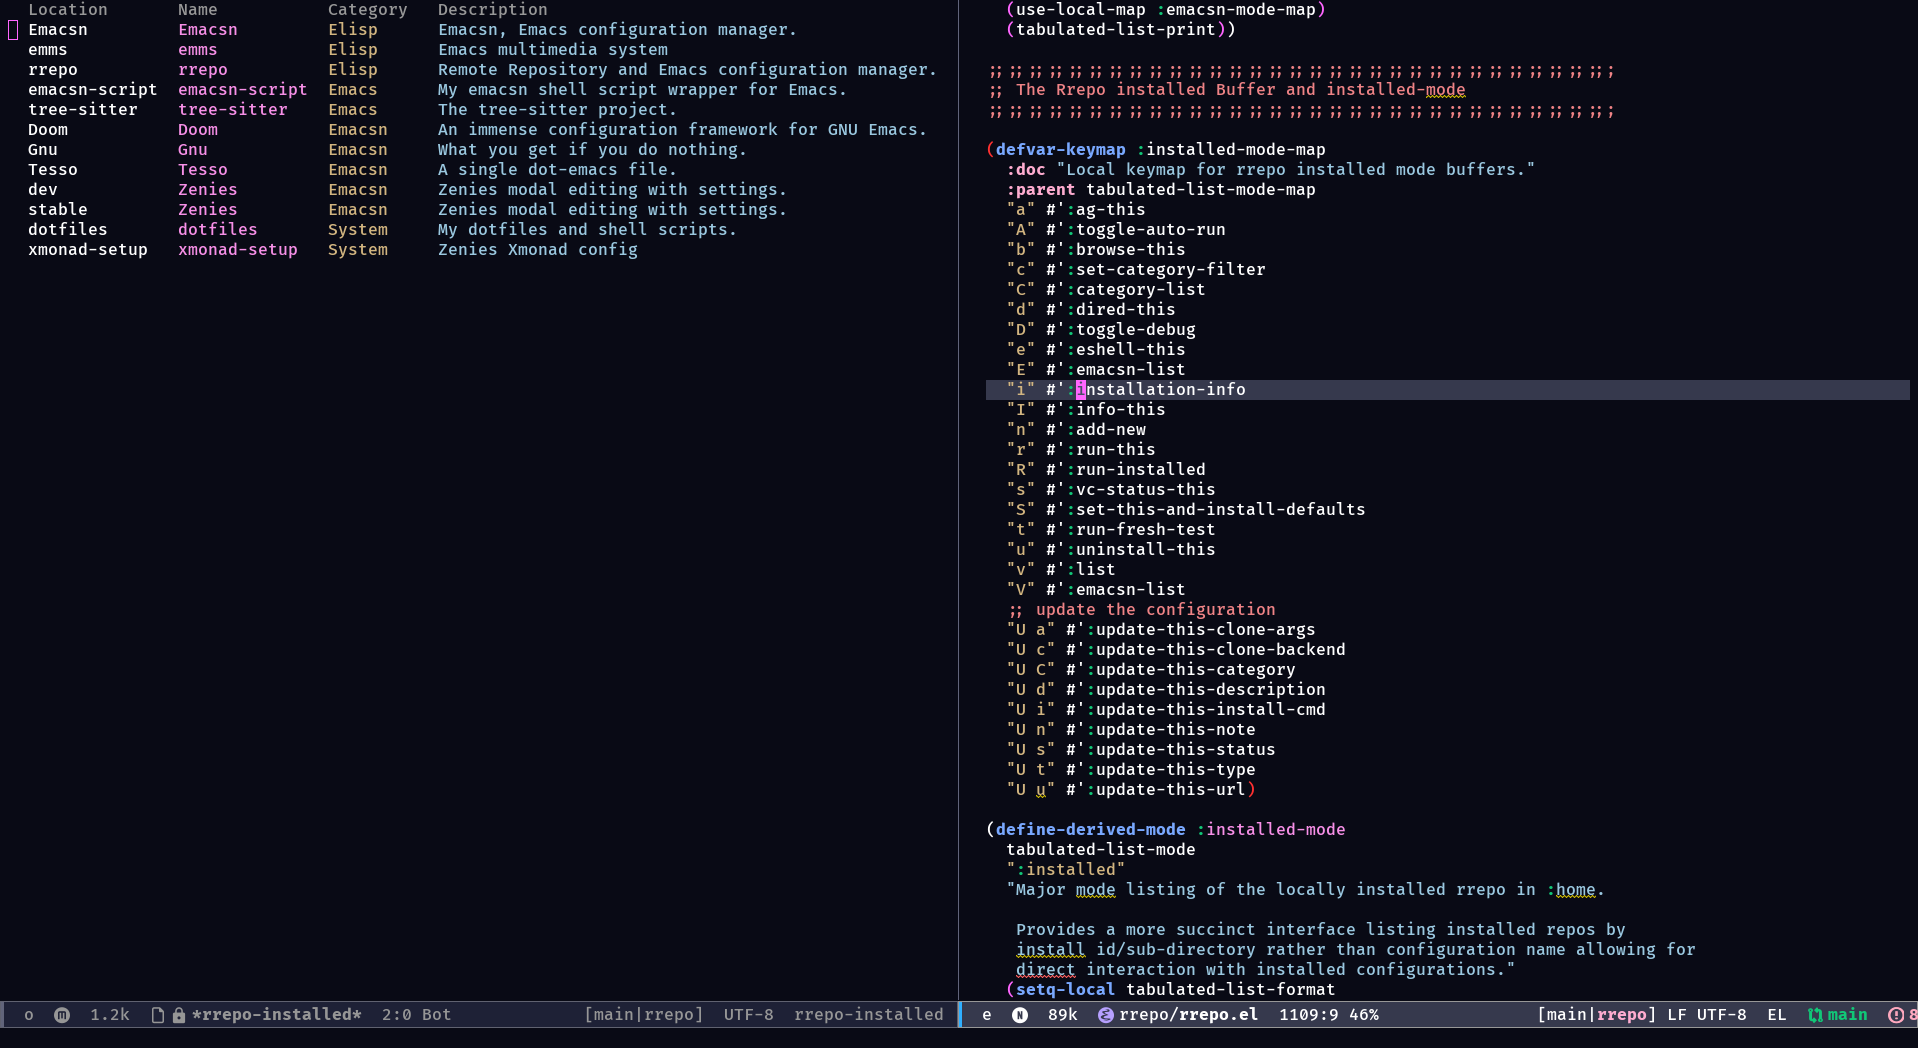1918x1048 pixels.
Task: Click 'A single dot-emacs file.' description
Action: pos(557,170)
